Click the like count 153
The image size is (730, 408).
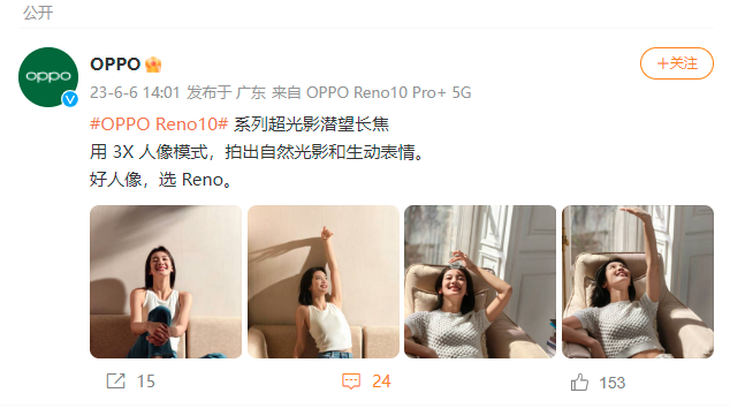tap(612, 383)
